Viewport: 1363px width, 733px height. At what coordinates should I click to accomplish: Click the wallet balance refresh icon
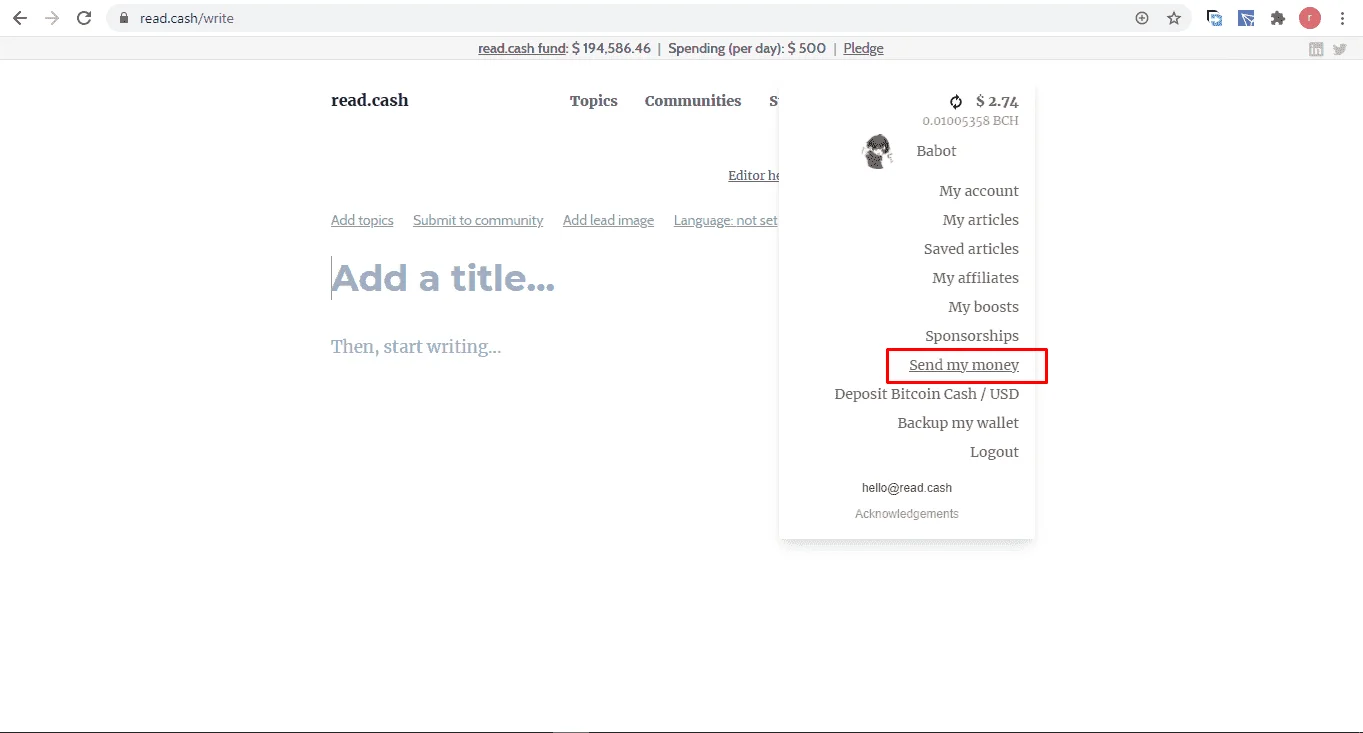(x=956, y=101)
